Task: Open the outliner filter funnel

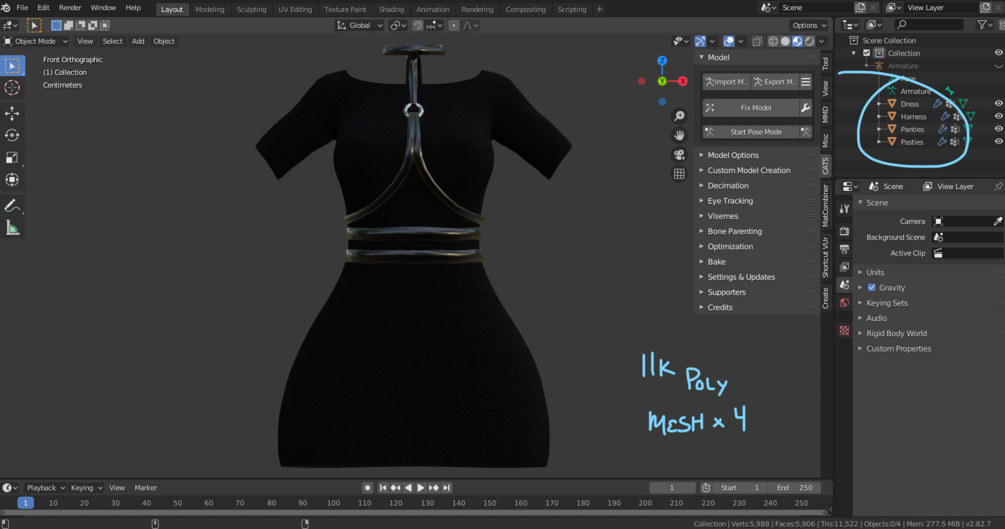Action: pos(983,24)
